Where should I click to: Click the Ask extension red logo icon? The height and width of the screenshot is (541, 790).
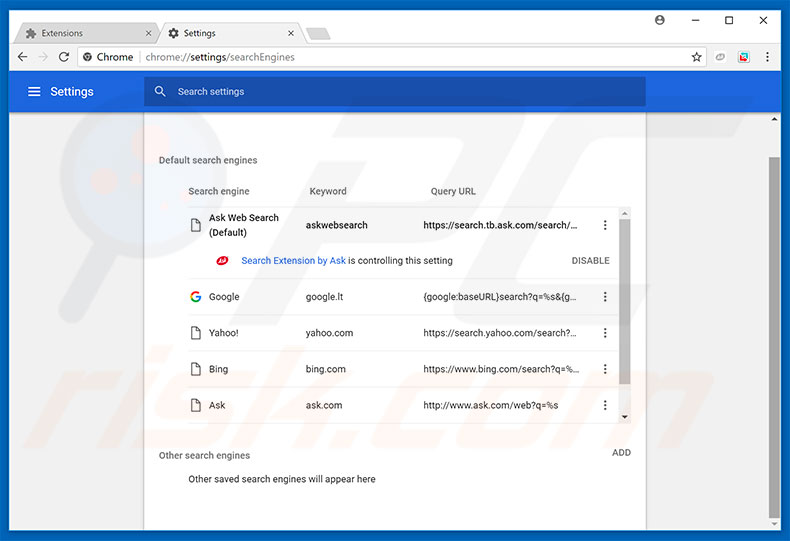click(x=222, y=260)
